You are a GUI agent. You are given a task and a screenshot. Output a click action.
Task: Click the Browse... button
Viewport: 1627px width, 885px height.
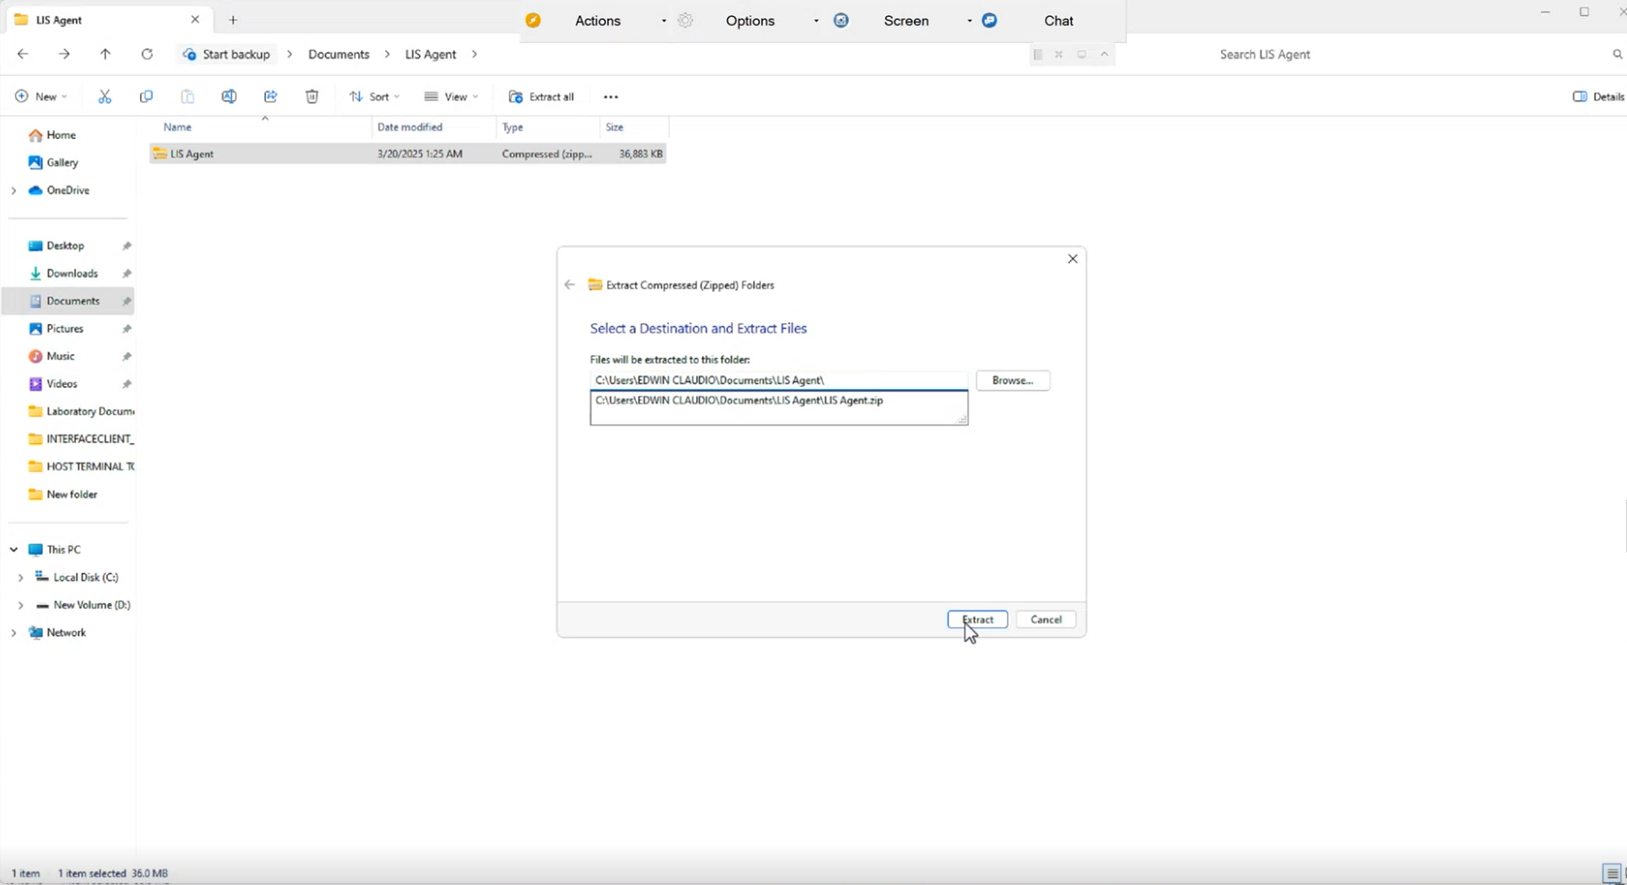click(x=1013, y=381)
